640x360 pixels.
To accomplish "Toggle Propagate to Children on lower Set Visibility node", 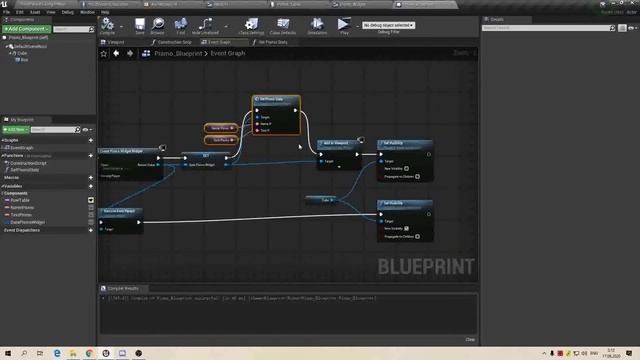I will (x=418, y=237).
